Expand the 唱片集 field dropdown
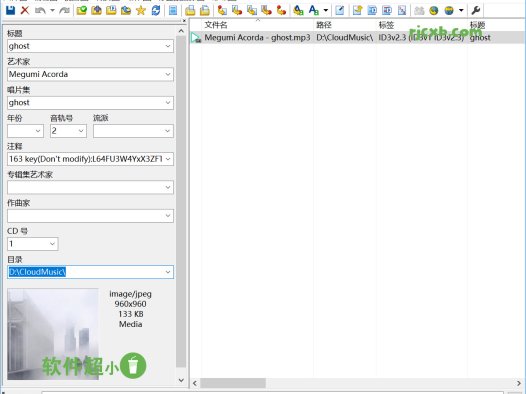 click(168, 103)
